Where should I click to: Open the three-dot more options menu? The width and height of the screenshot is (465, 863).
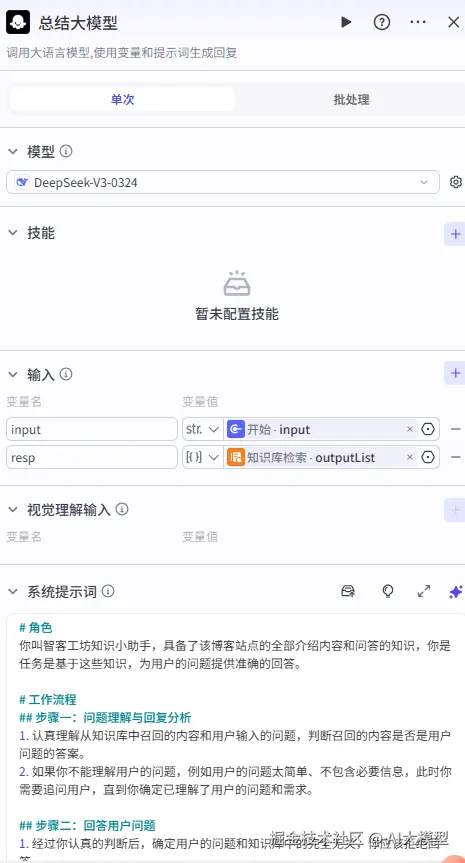(x=418, y=22)
